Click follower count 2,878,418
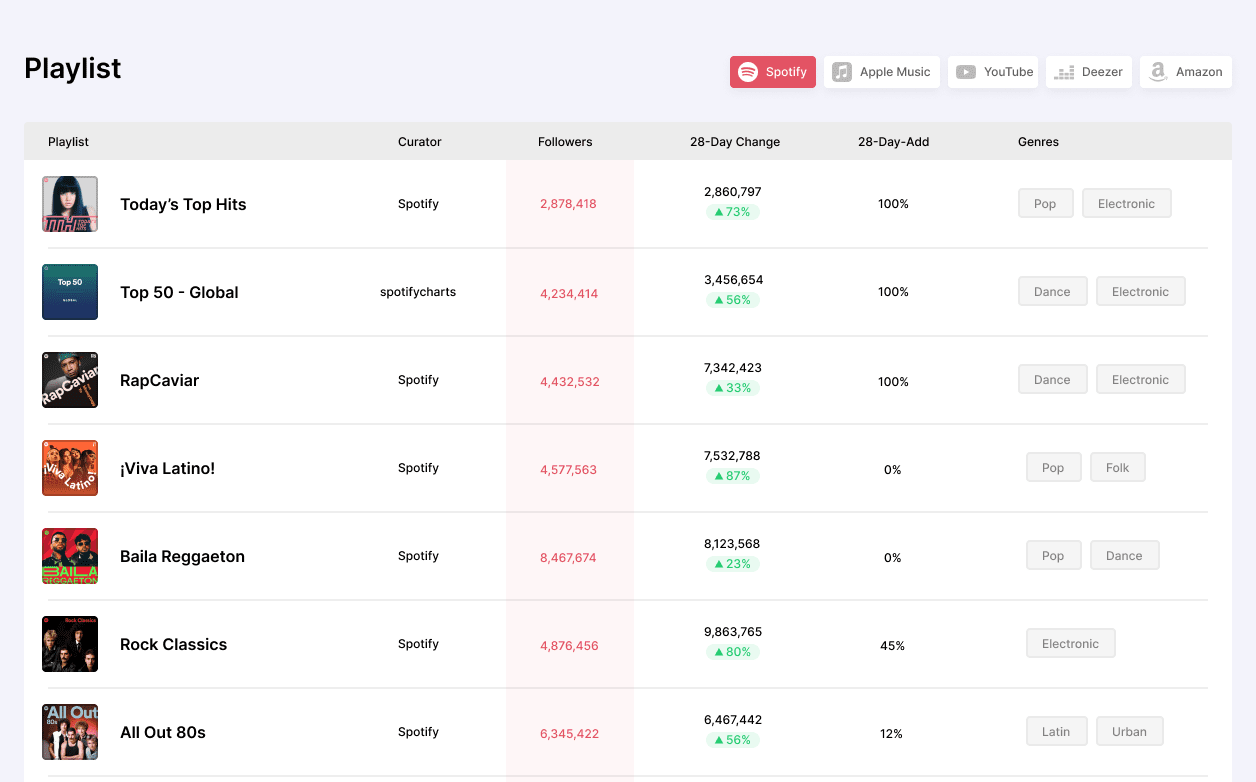1256x782 pixels. [568, 204]
